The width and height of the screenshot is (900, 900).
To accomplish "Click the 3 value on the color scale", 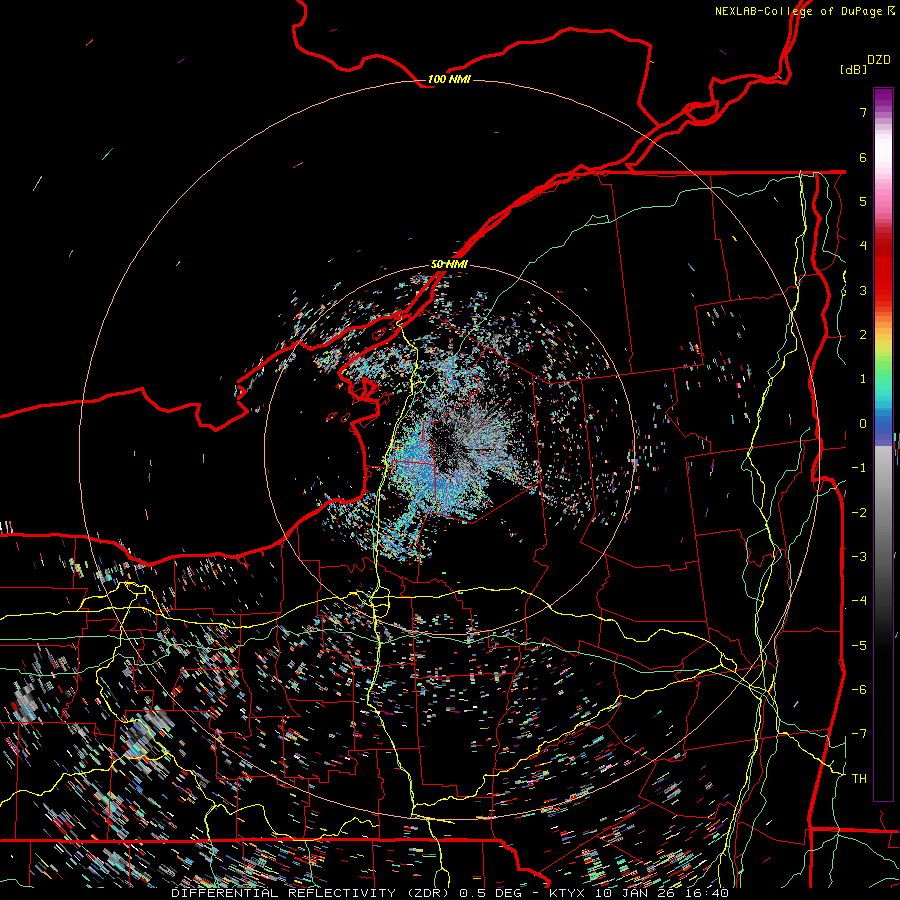I will [x=863, y=290].
